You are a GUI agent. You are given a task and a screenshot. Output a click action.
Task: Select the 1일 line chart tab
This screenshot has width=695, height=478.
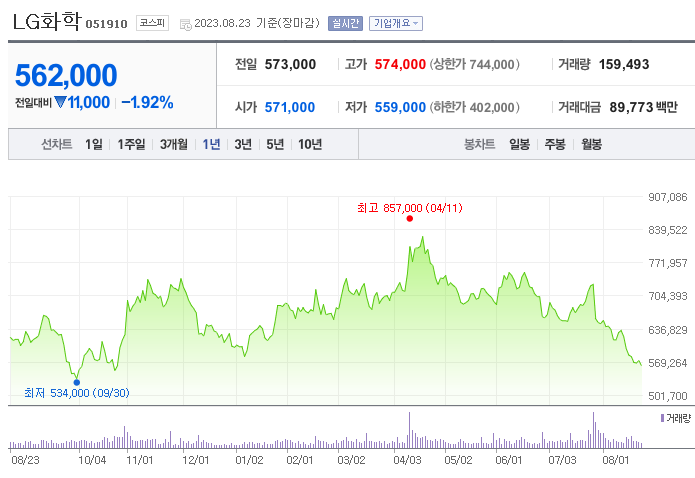coord(94,144)
